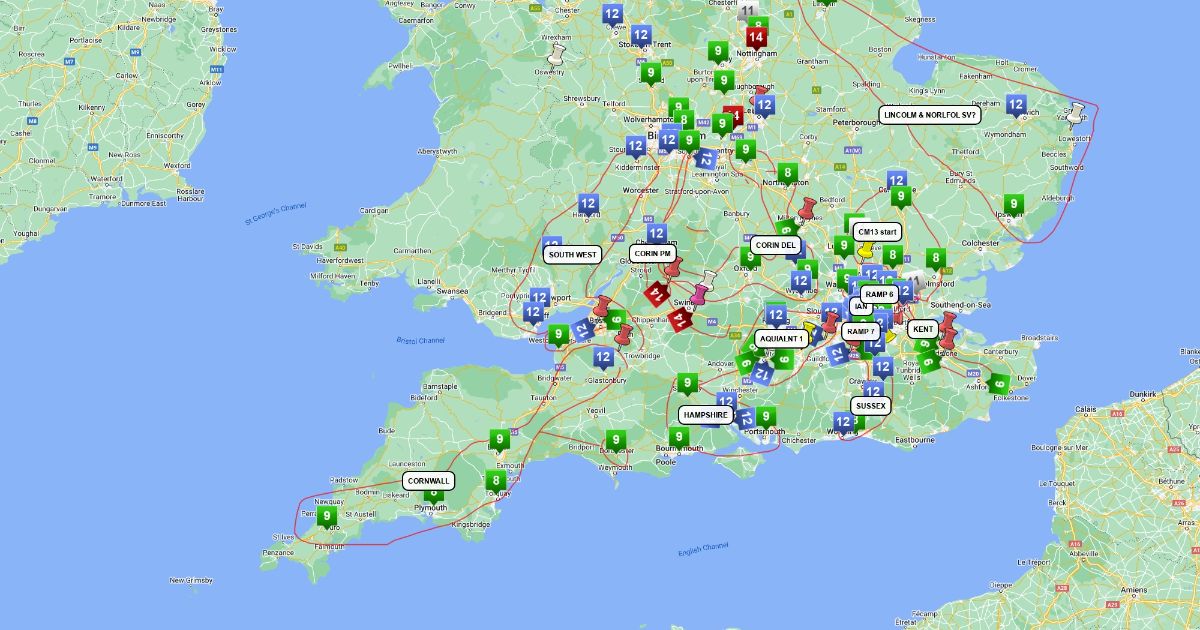Click the blue 12 marker at Crewe

pyautogui.click(x=612, y=15)
